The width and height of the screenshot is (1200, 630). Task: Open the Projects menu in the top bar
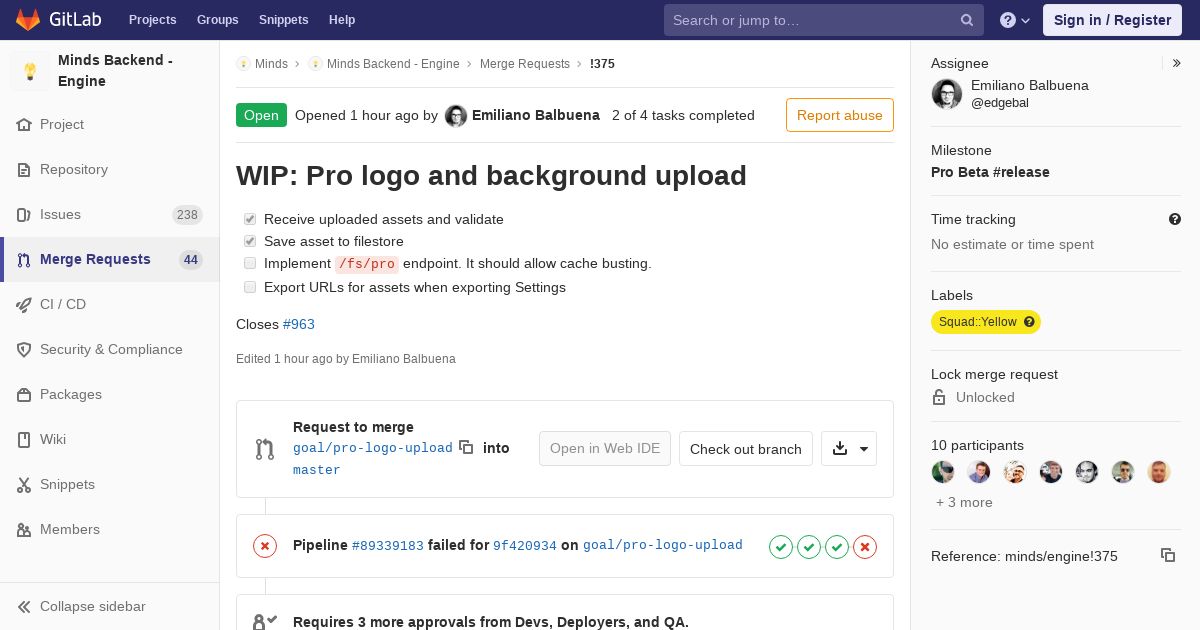coord(152,20)
